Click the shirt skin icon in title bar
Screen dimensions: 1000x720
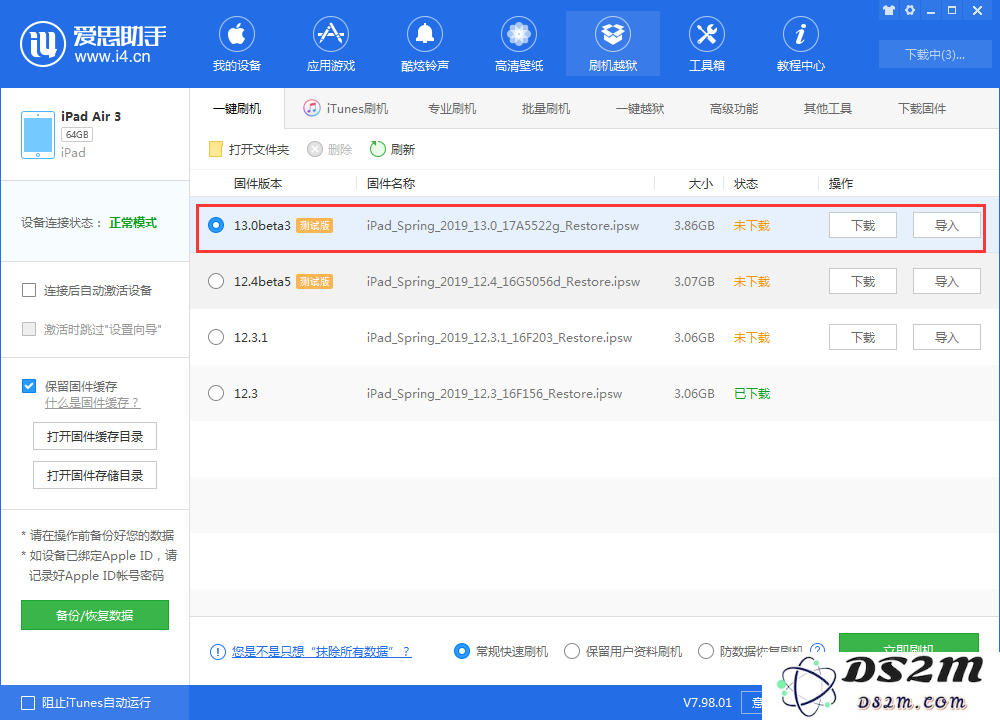(x=889, y=10)
